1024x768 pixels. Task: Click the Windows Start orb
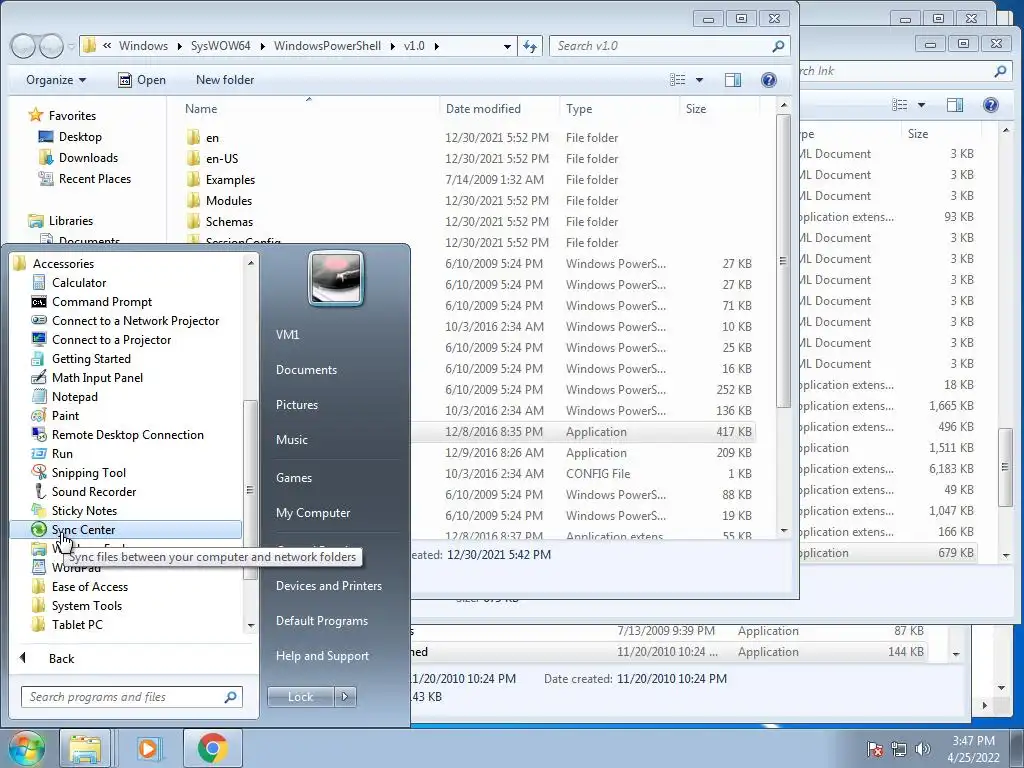pos(26,748)
